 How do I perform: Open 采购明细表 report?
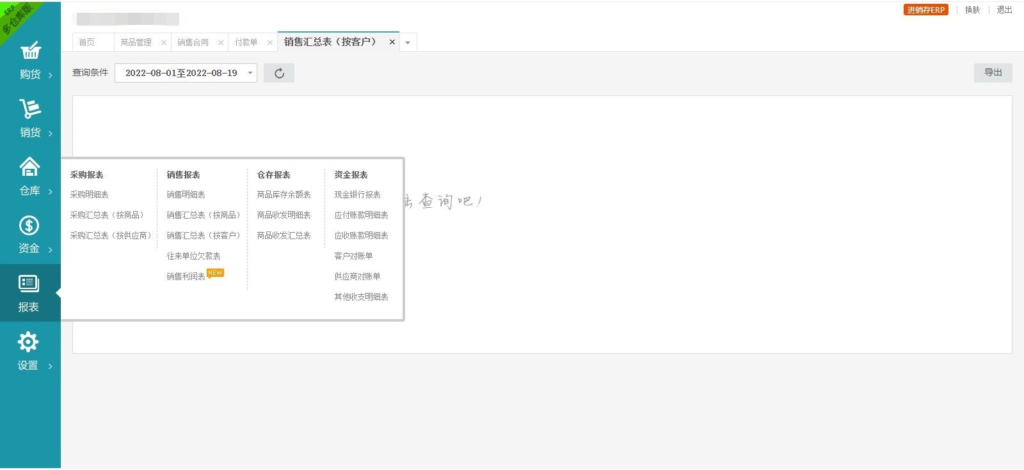pos(89,195)
